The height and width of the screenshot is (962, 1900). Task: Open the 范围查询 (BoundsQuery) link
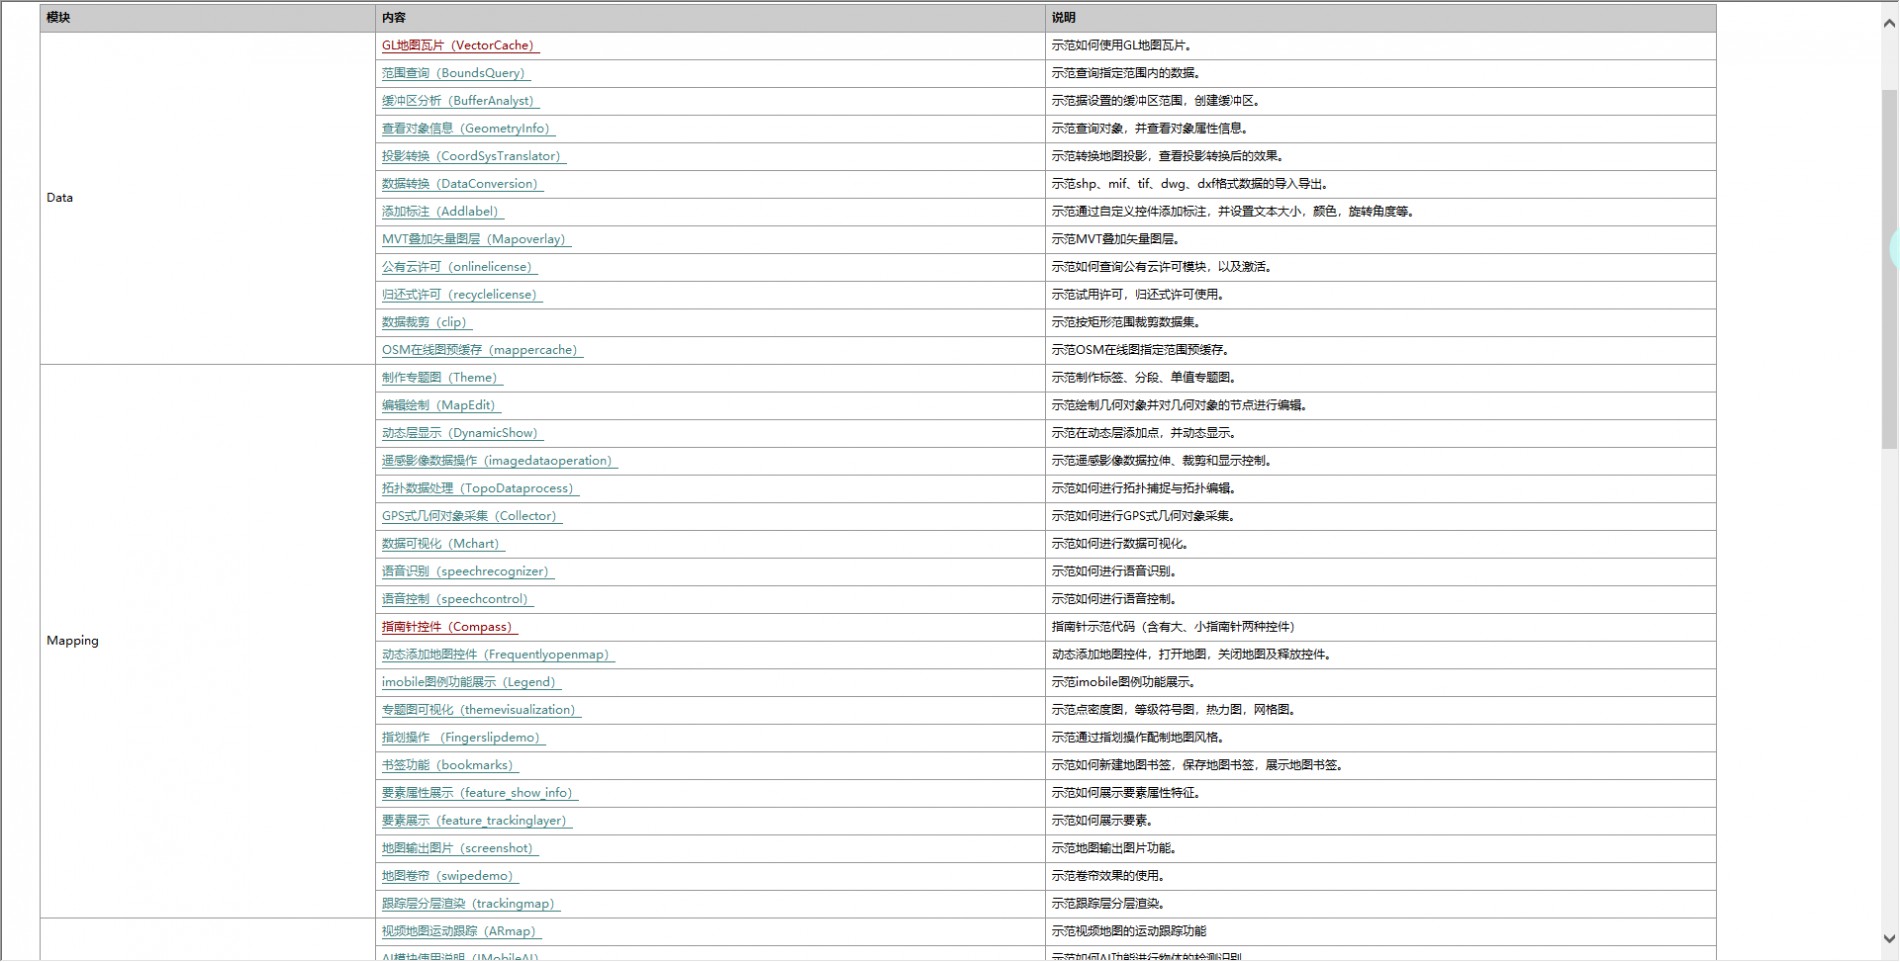pyautogui.click(x=454, y=73)
